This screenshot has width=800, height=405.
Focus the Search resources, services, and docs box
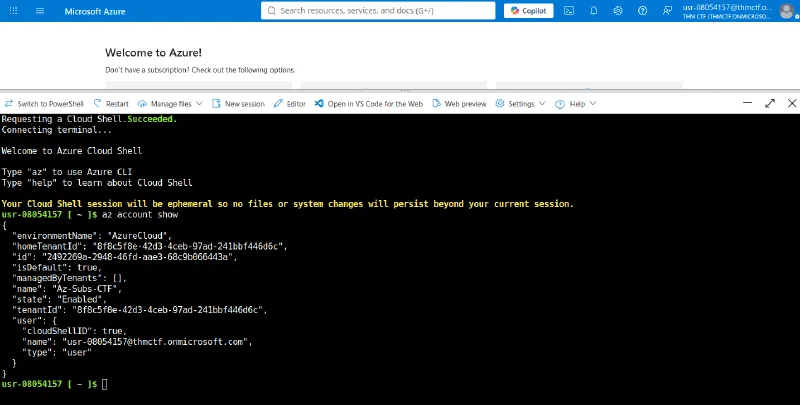378,11
